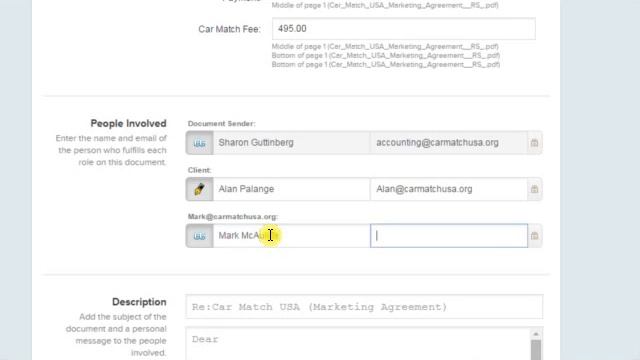Screen dimensions: 640x360
Task: Click the message box scroll up arrow
Action: [x=536, y=334]
